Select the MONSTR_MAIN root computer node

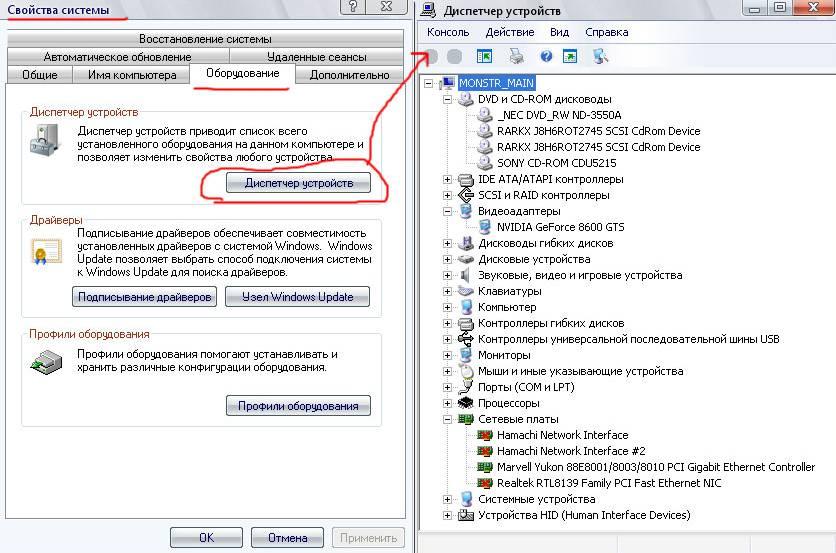pyautogui.click(x=496, y=83)
